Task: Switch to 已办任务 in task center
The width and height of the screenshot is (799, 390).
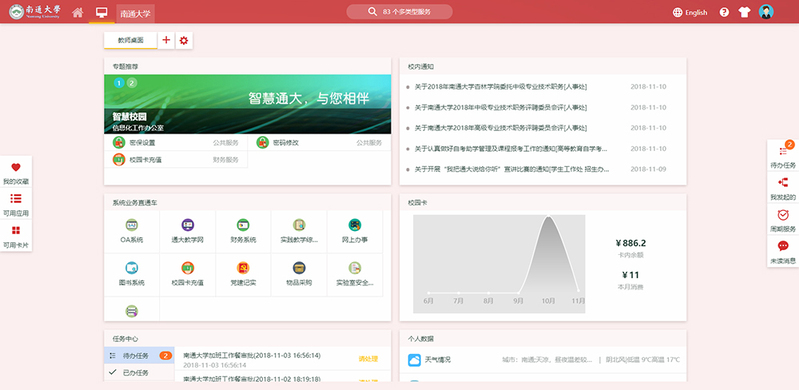Action: pos(139,373)
